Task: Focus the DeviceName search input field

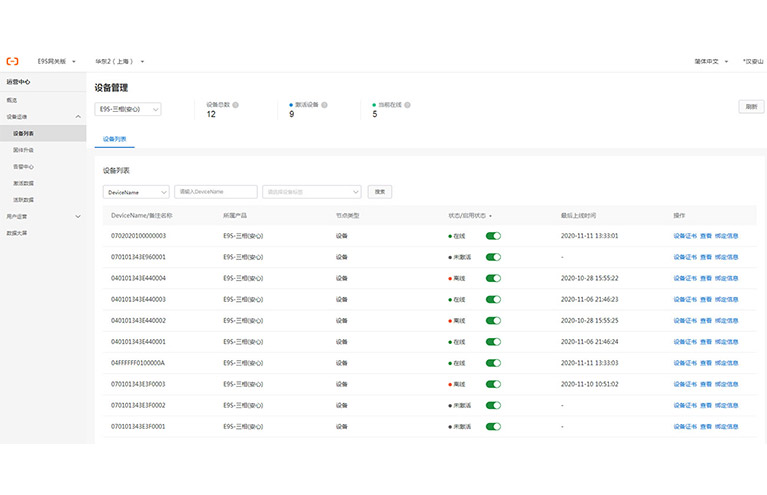Action: [x=216, y=192]
